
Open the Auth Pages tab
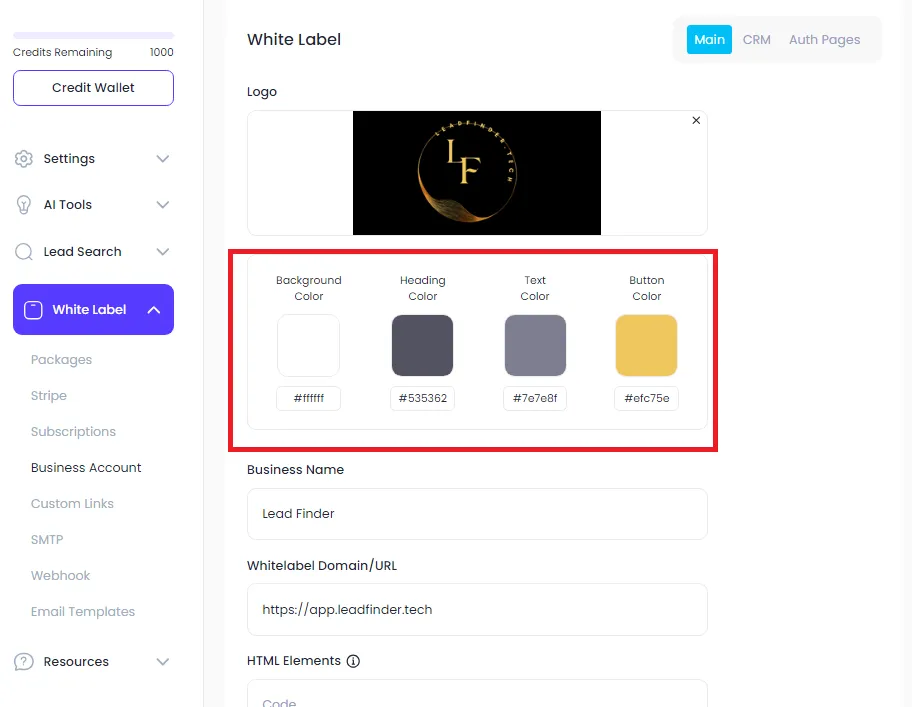pyautogui.click(x=824, y=40)
